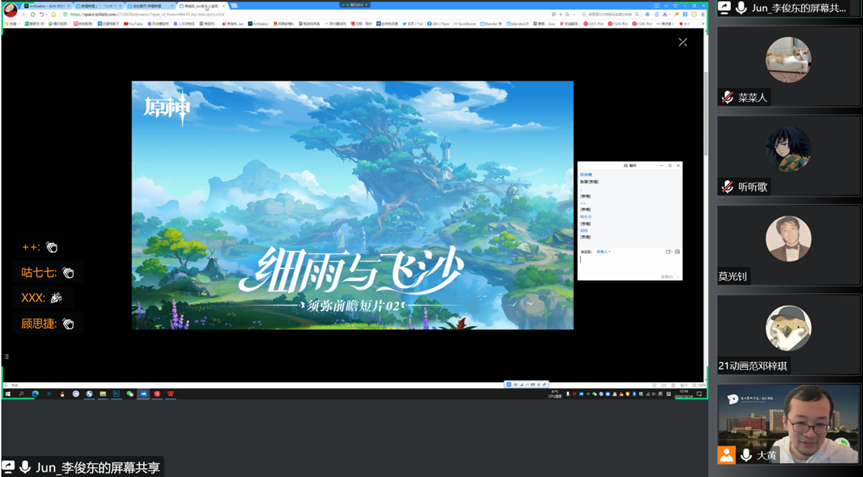Click mic icon in bottom-left share label

click(25, 467)
